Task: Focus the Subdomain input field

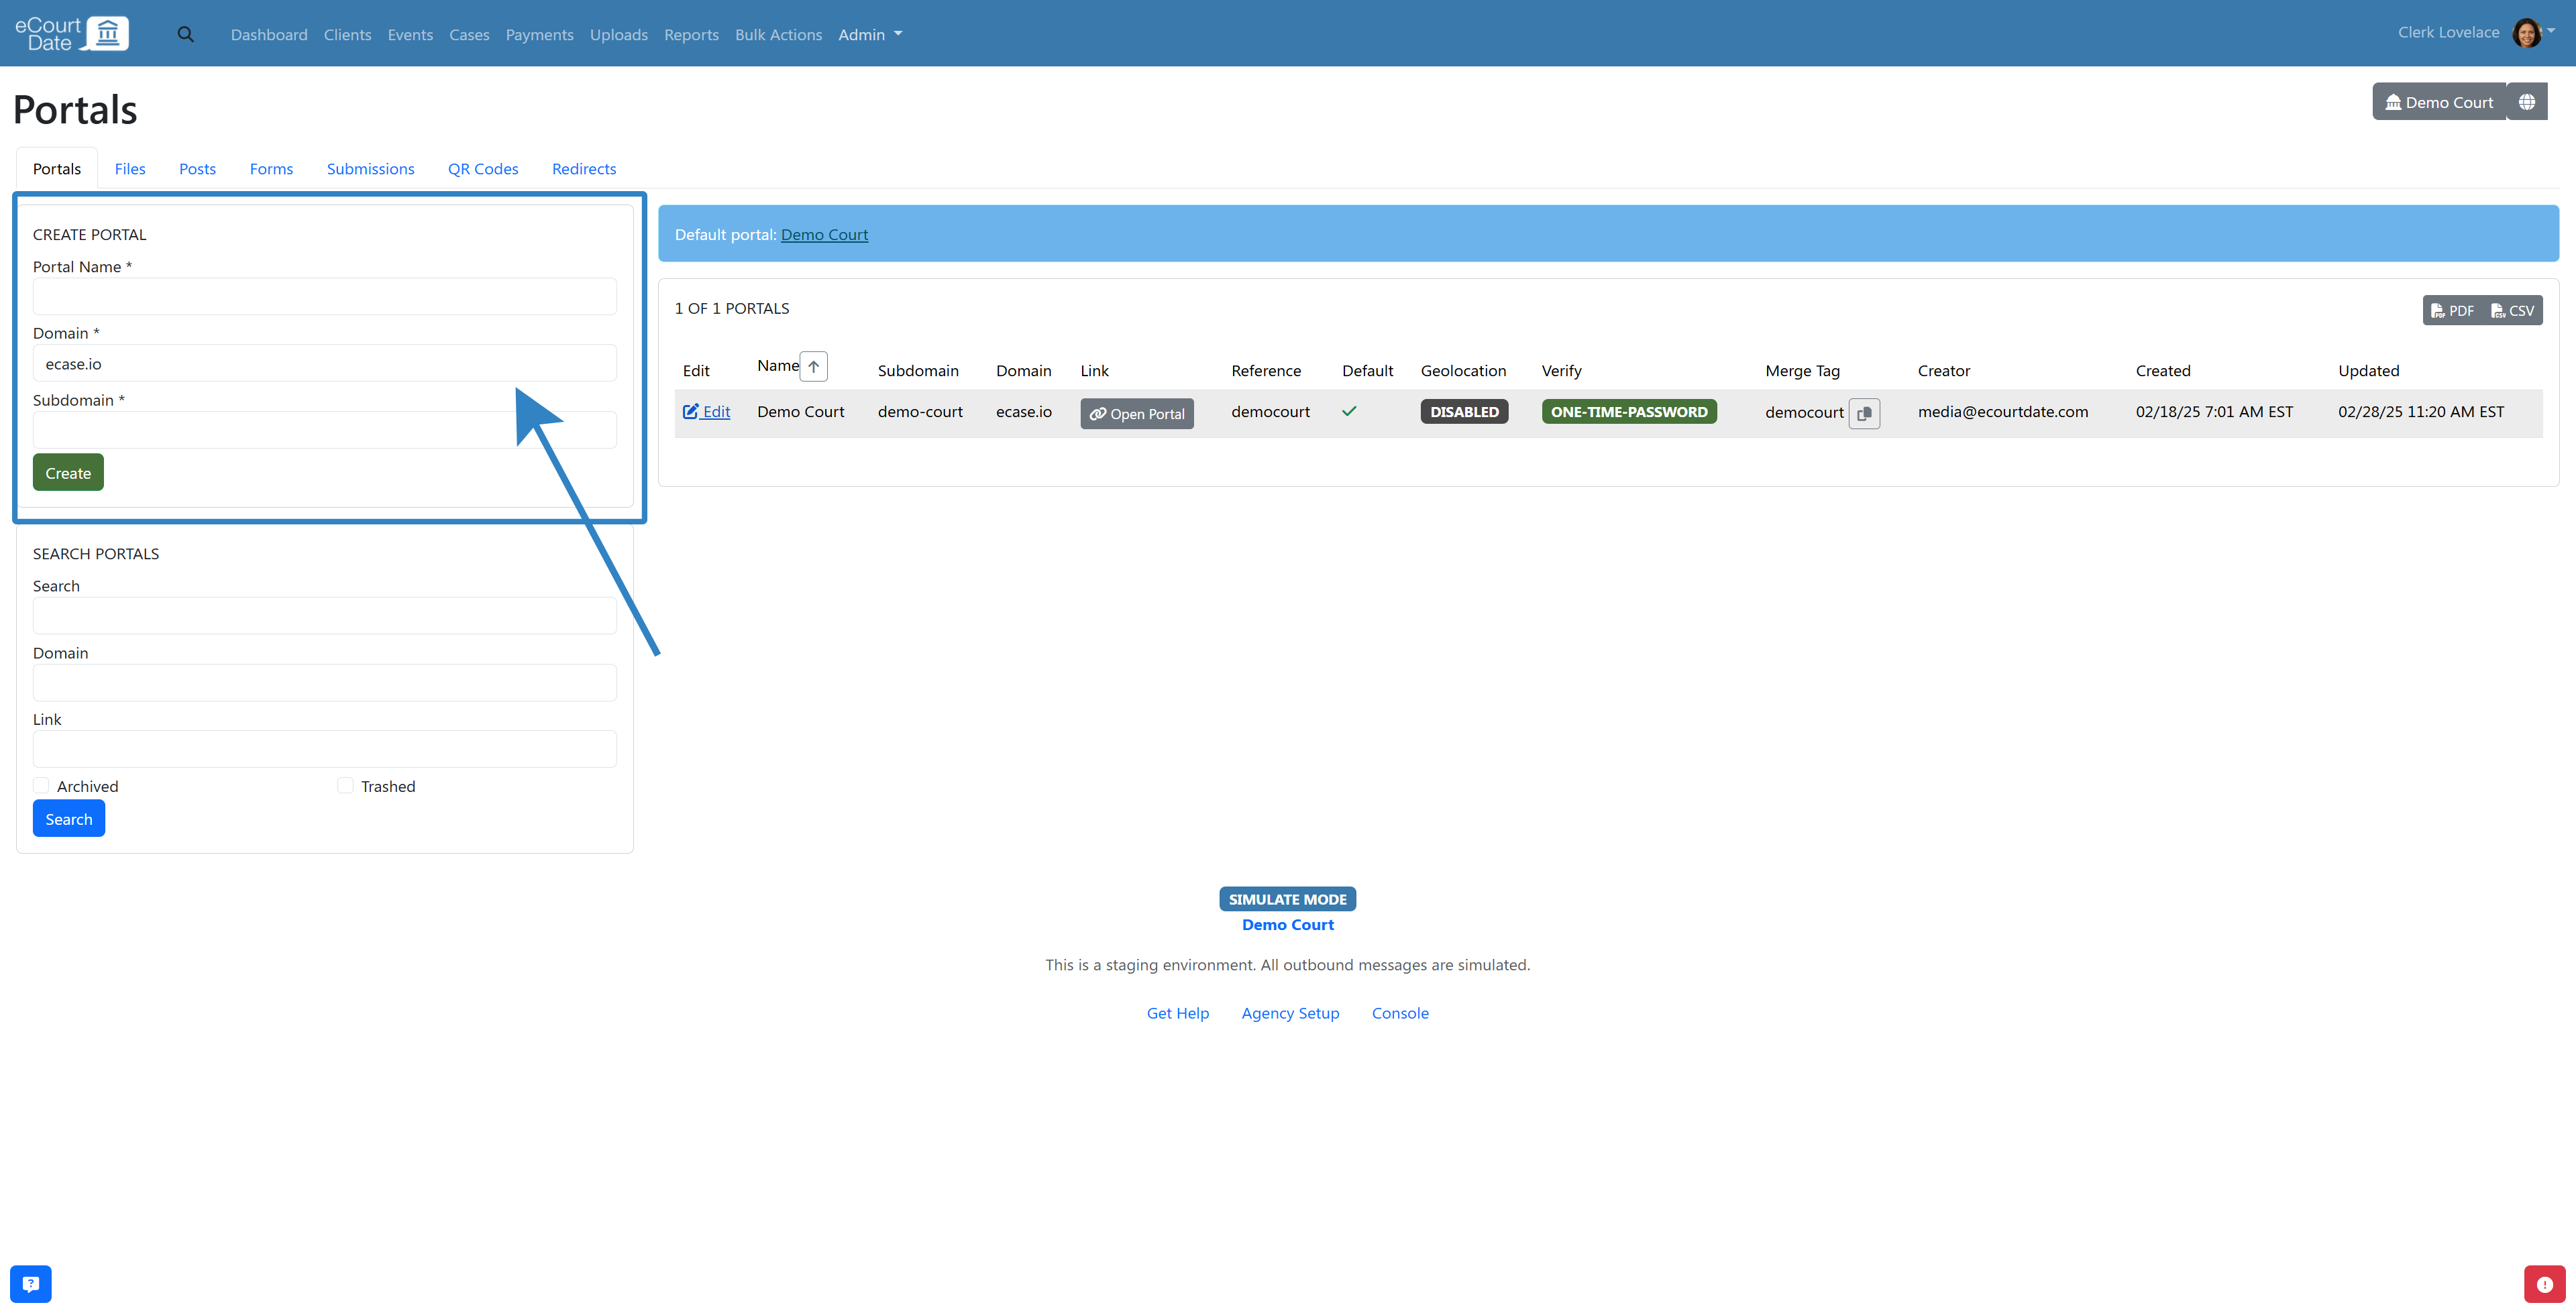Action: click(x=325, y=430)
